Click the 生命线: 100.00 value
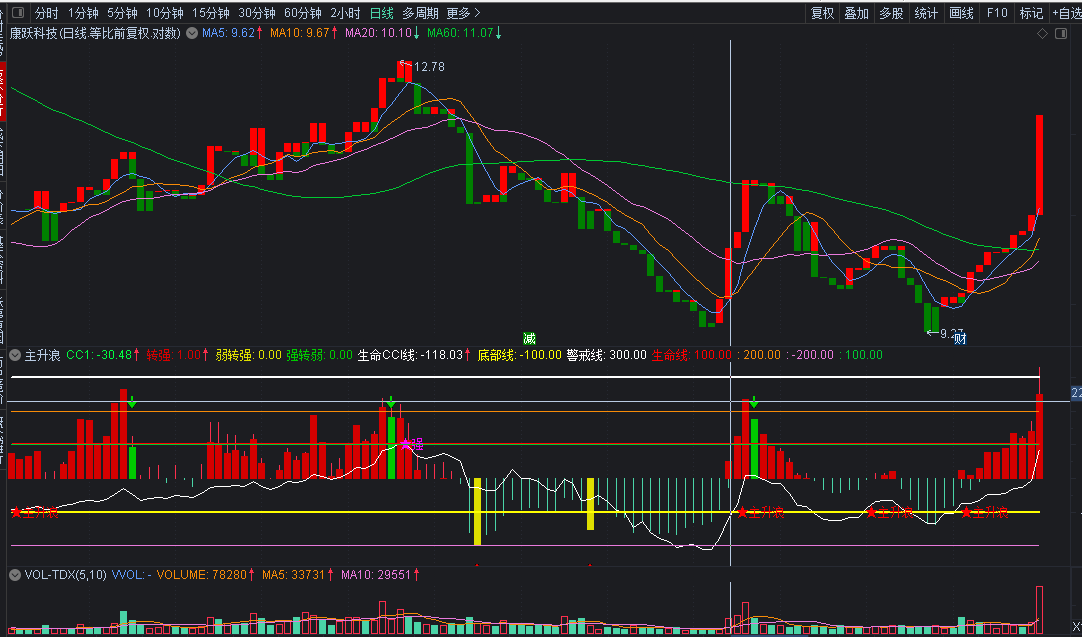 point(692,355)
